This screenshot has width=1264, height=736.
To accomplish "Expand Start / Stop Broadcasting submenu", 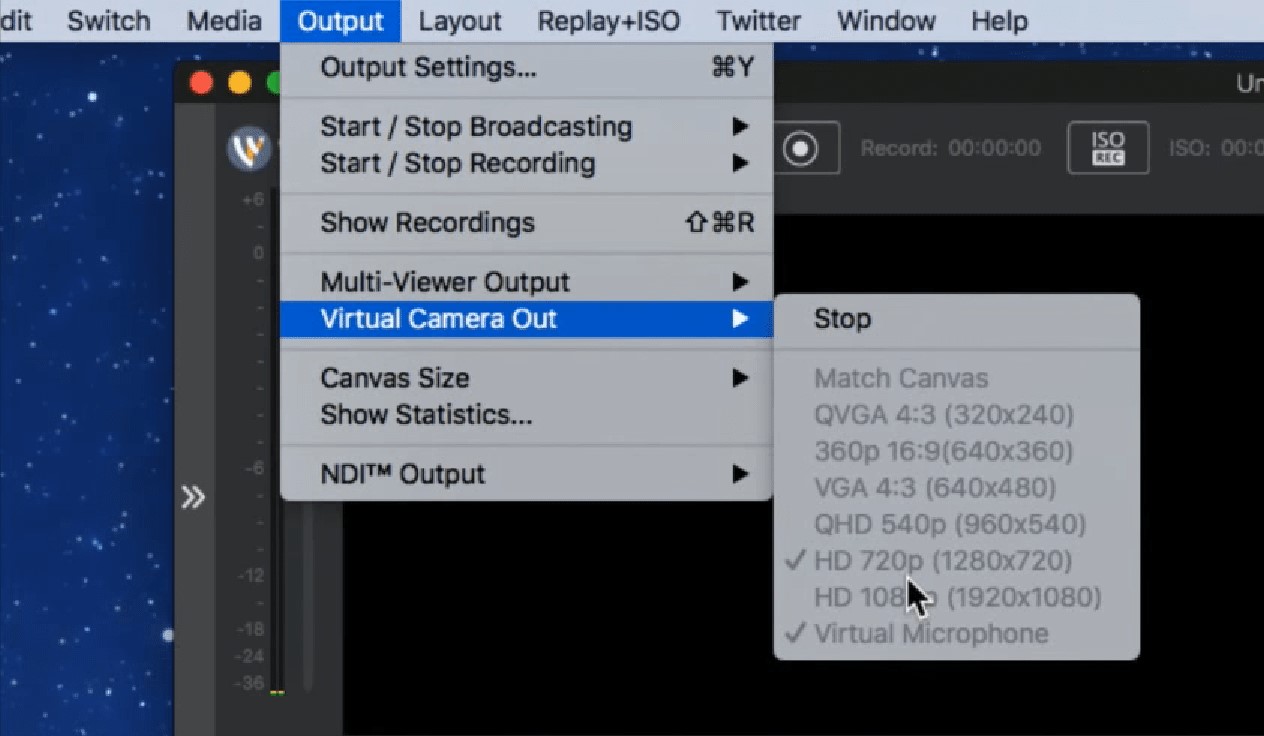I will (x=527, y=127).
